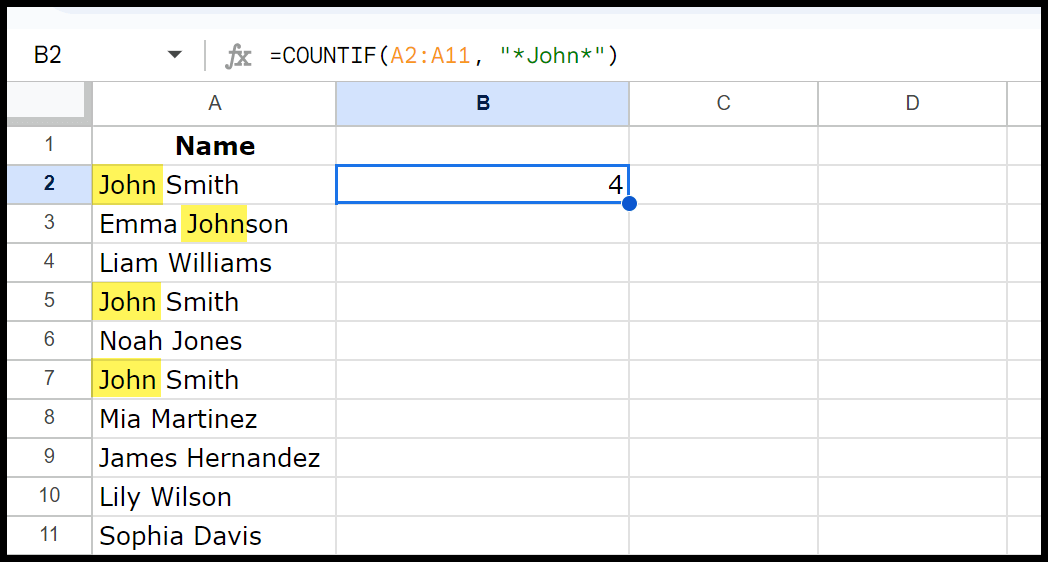Select the James Hernandez cell
Viewport: 1048px width, 562px height.
click(214, 457)
